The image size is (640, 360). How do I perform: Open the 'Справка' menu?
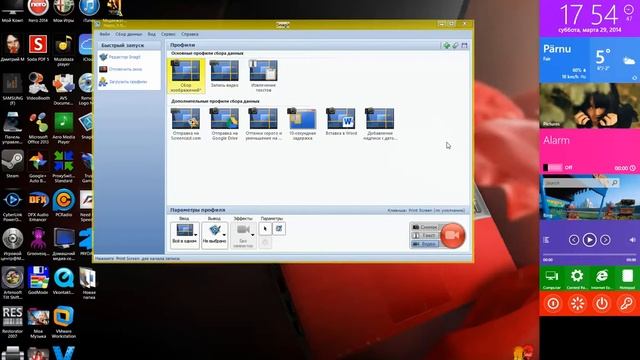190,34
